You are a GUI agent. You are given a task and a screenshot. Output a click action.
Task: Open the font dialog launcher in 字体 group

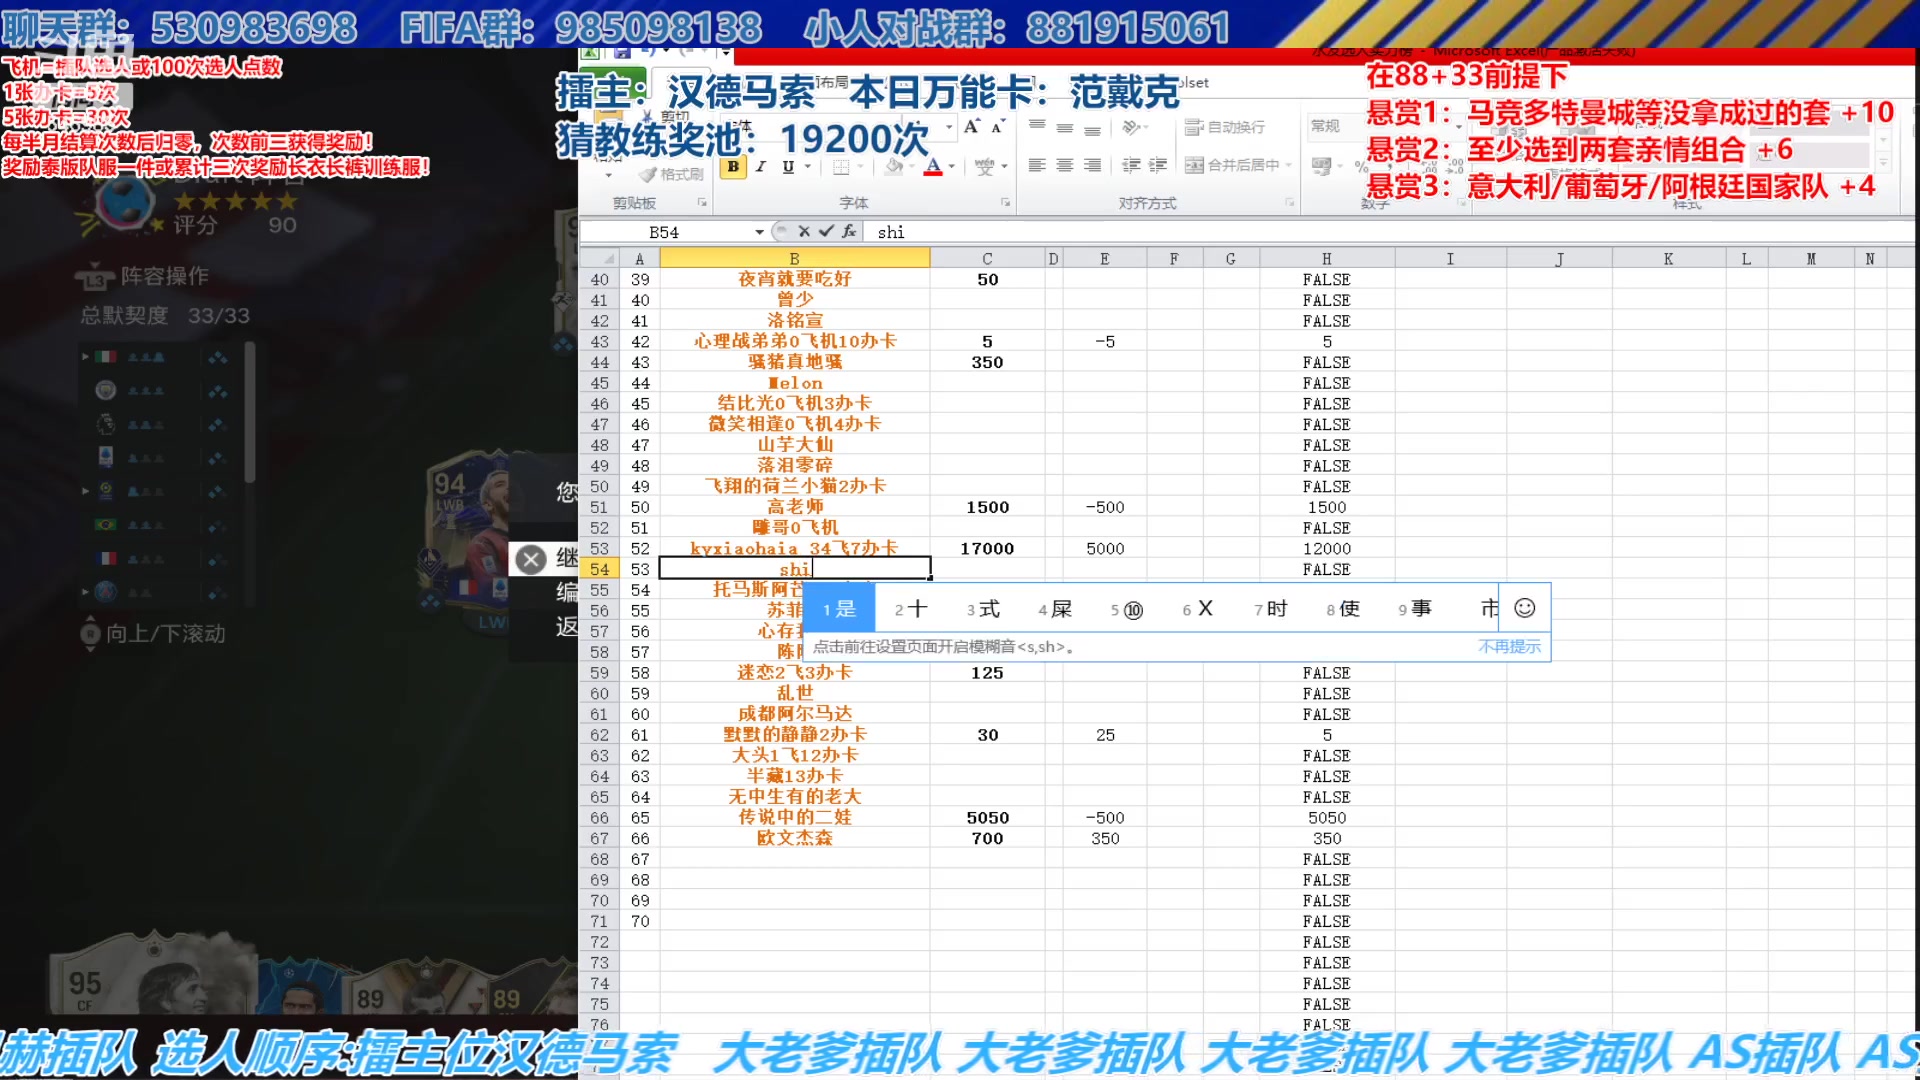(x=1005, y=203)
